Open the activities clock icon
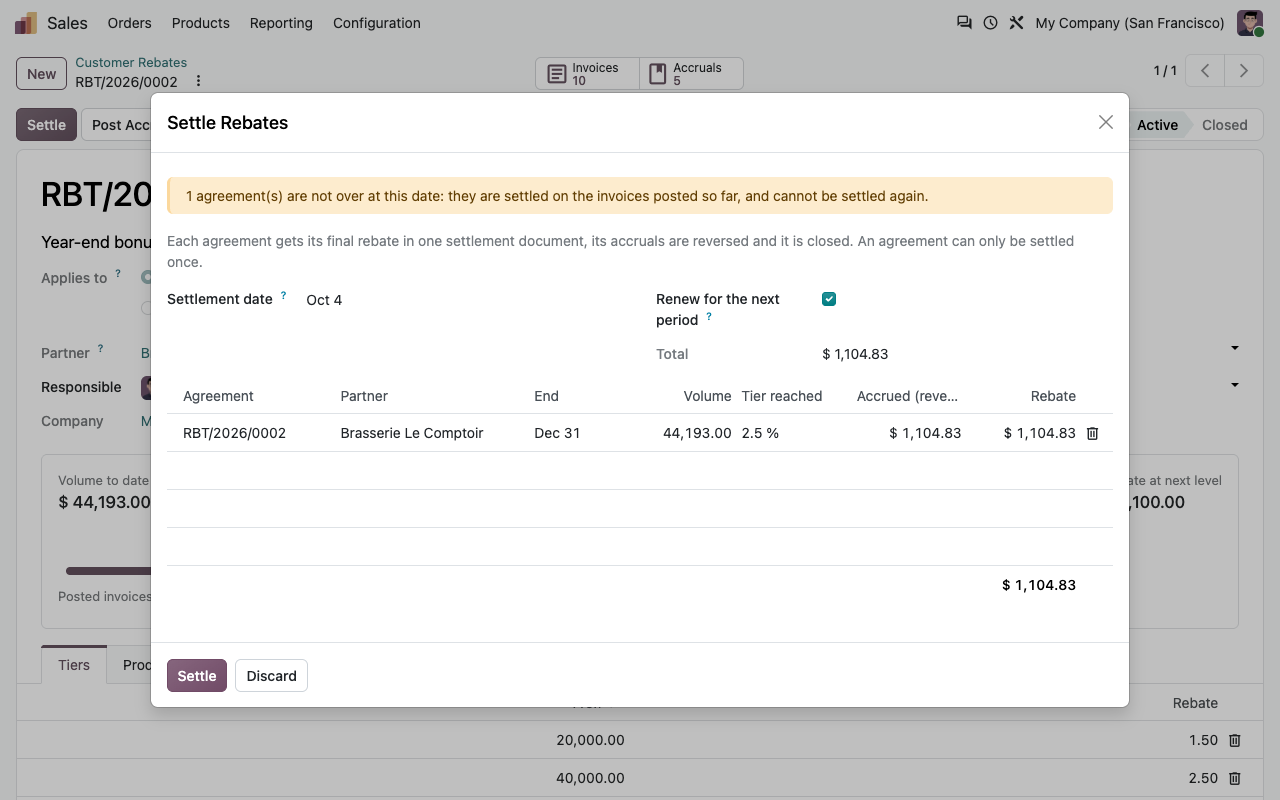The height and width of the screenshot is (800, 1280). (x=990, y=22)
